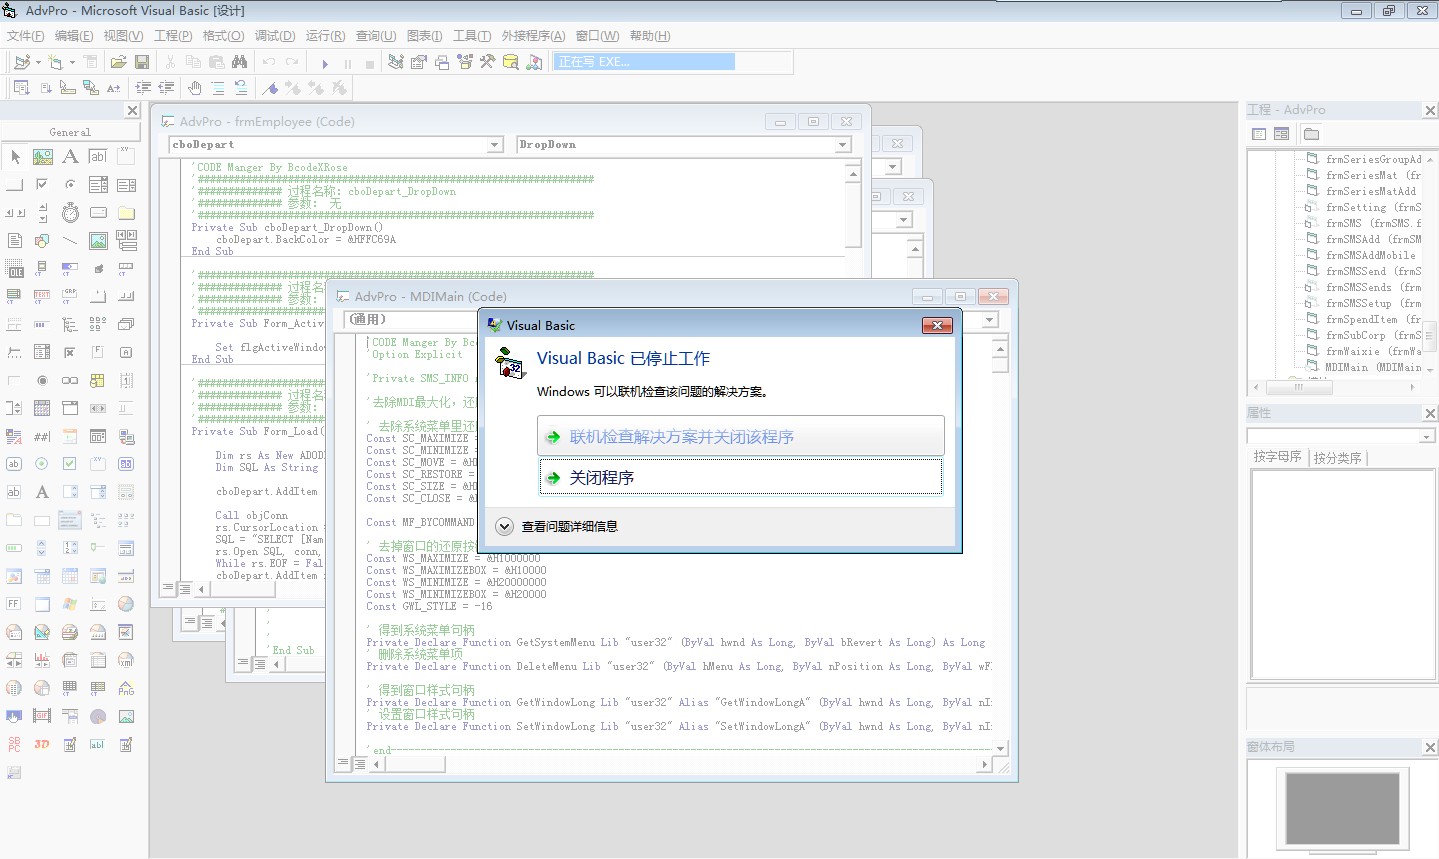Viewport: 1439px width, 859px height.
Task: Switch frmEmployee code window to Procedure View
Action: click(x=168, y=588)
